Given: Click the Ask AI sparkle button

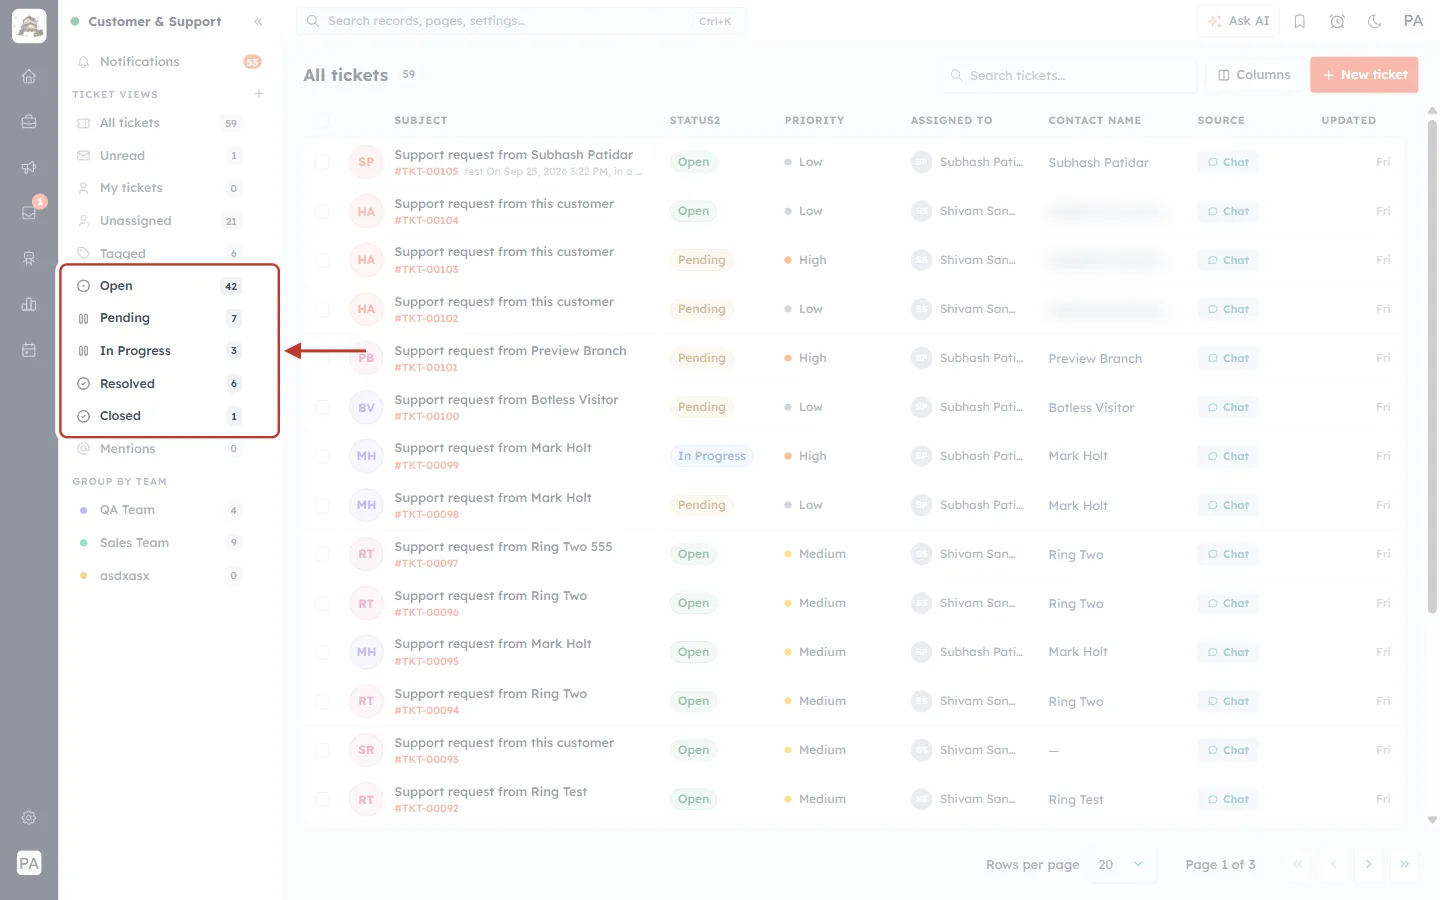Looking at the screenshot, I should [x=1238, y=21].
